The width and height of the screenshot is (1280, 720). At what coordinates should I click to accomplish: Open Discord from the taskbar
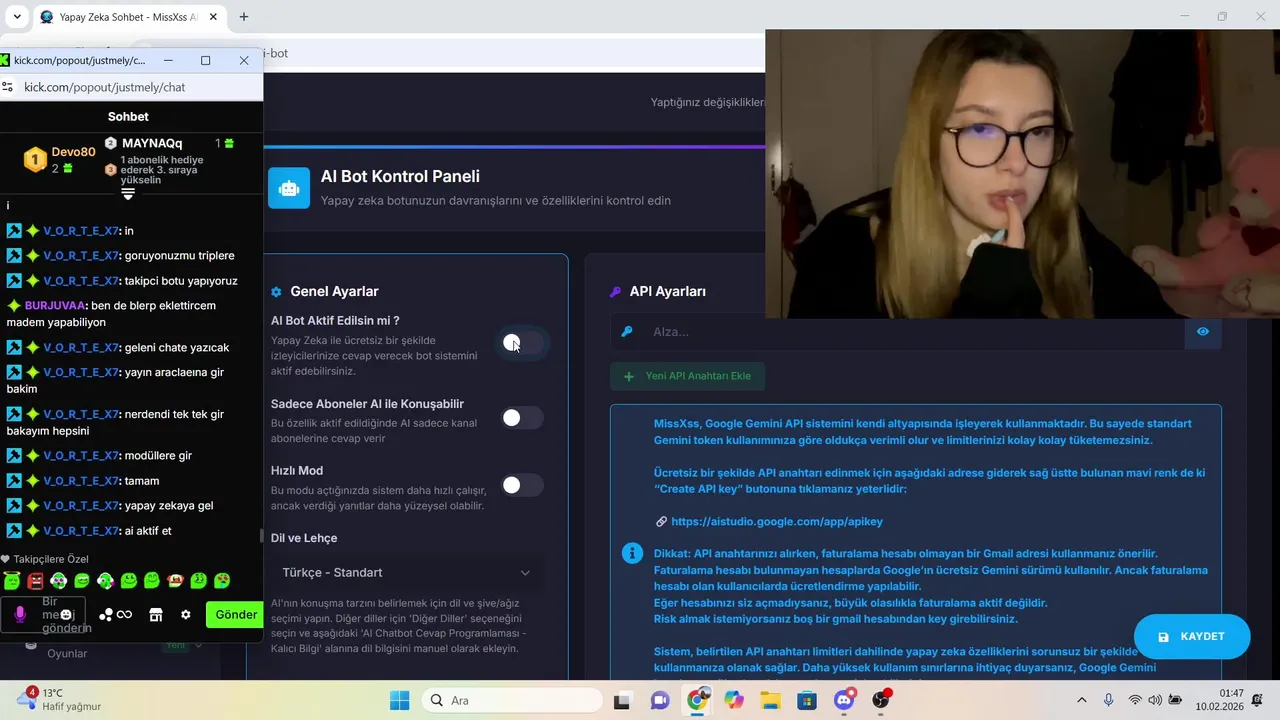(x=844, y=700)
